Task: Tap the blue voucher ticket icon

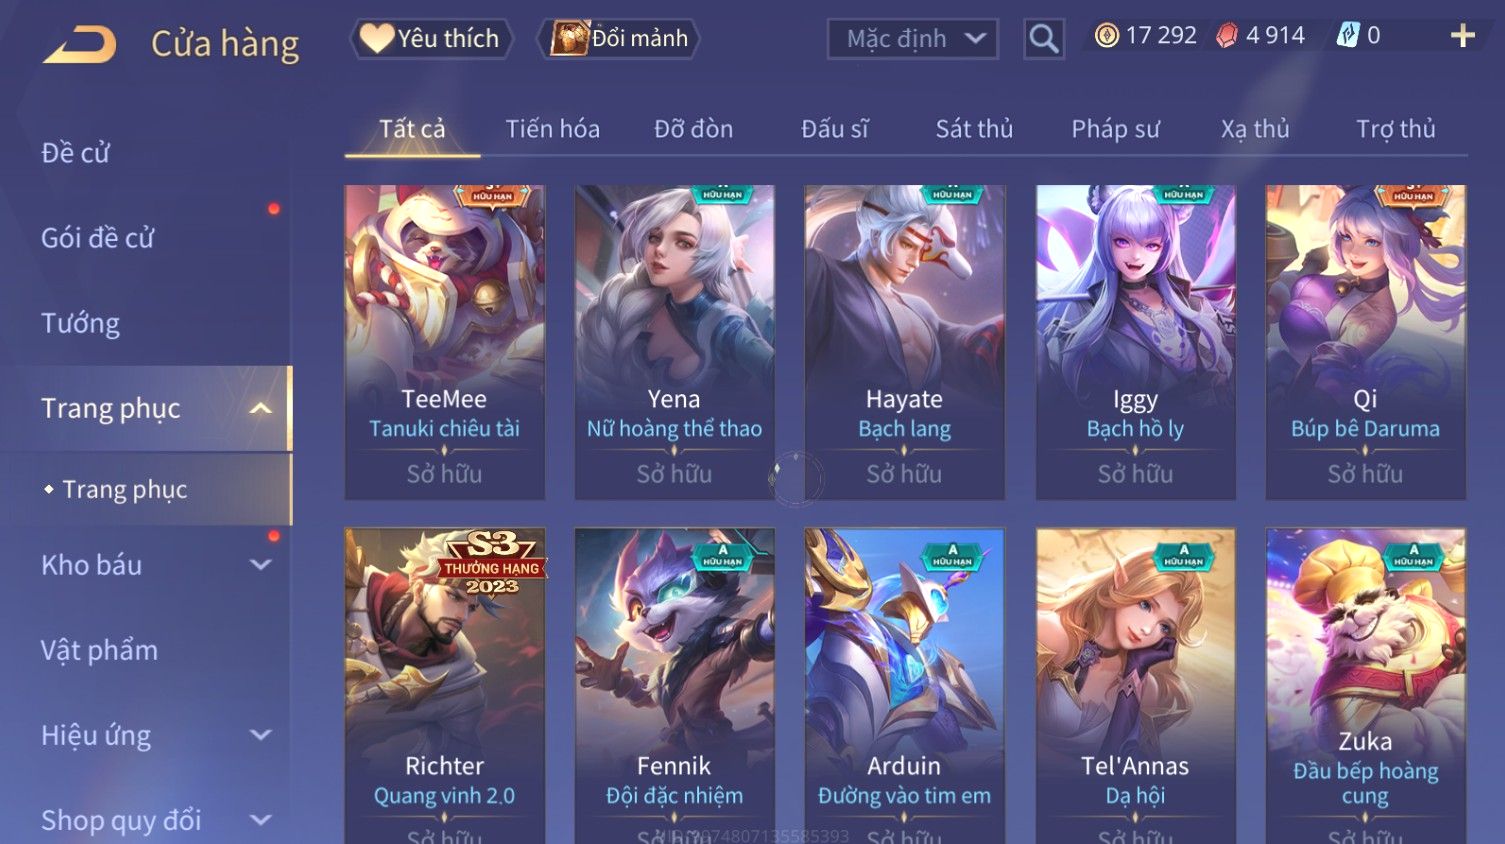Action: pyautogui.click(x=1348, y=36)
